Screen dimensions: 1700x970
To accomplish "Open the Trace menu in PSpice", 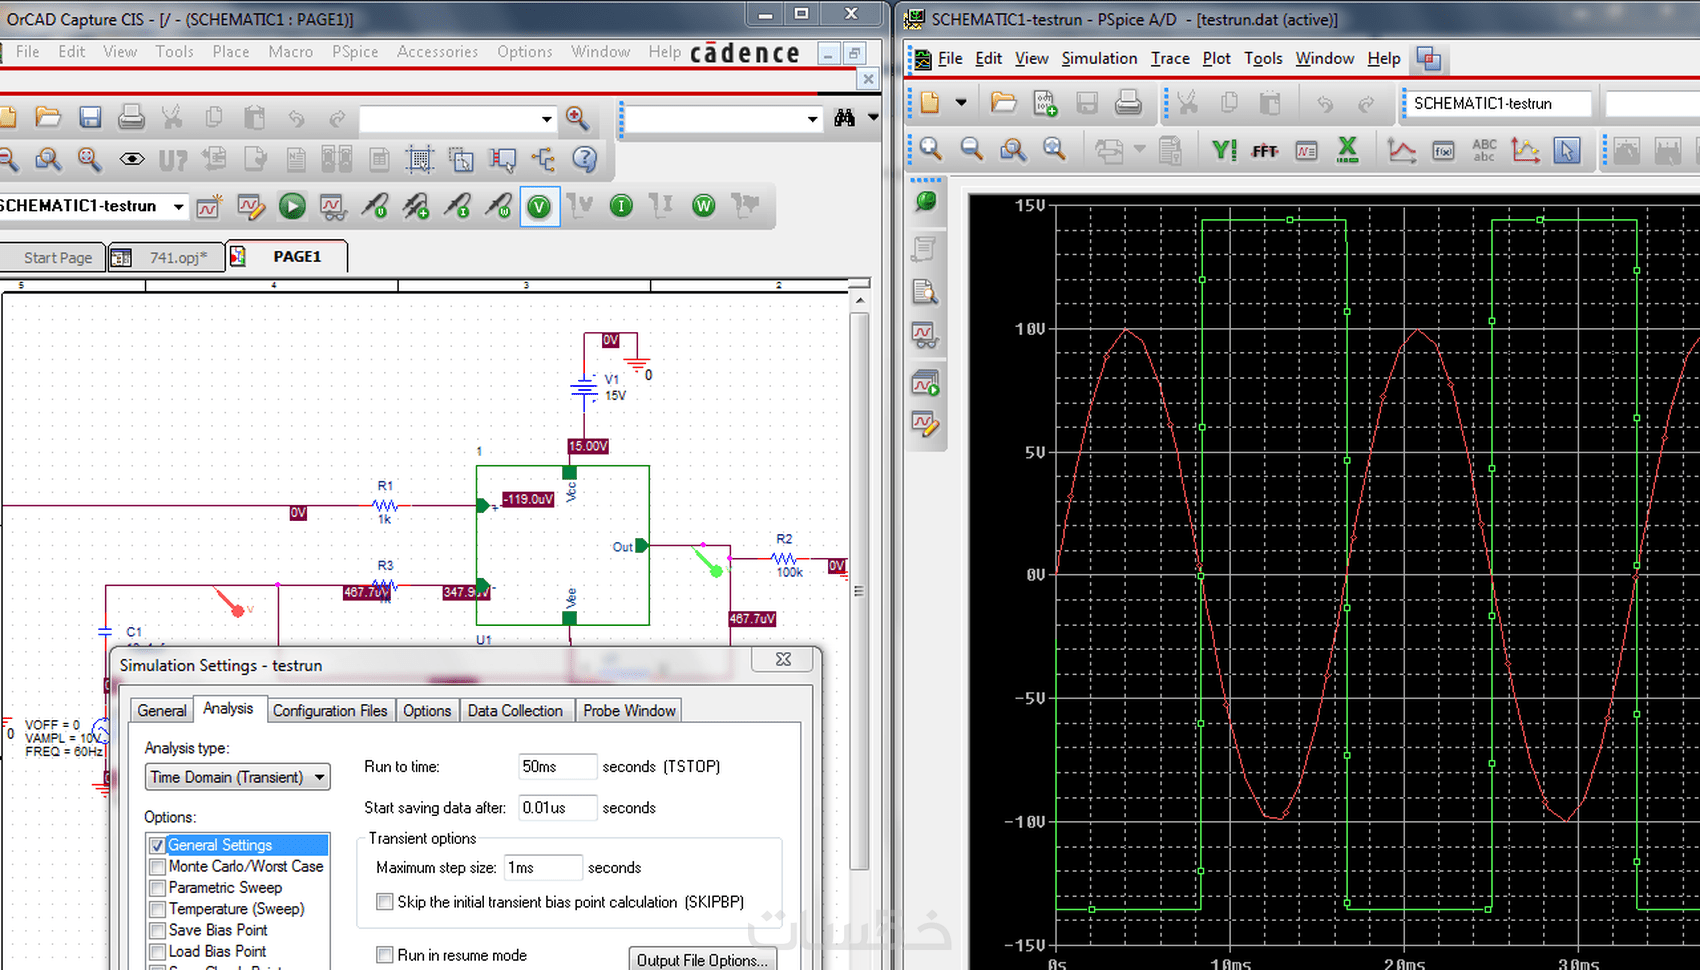I will click(1169, 58).
